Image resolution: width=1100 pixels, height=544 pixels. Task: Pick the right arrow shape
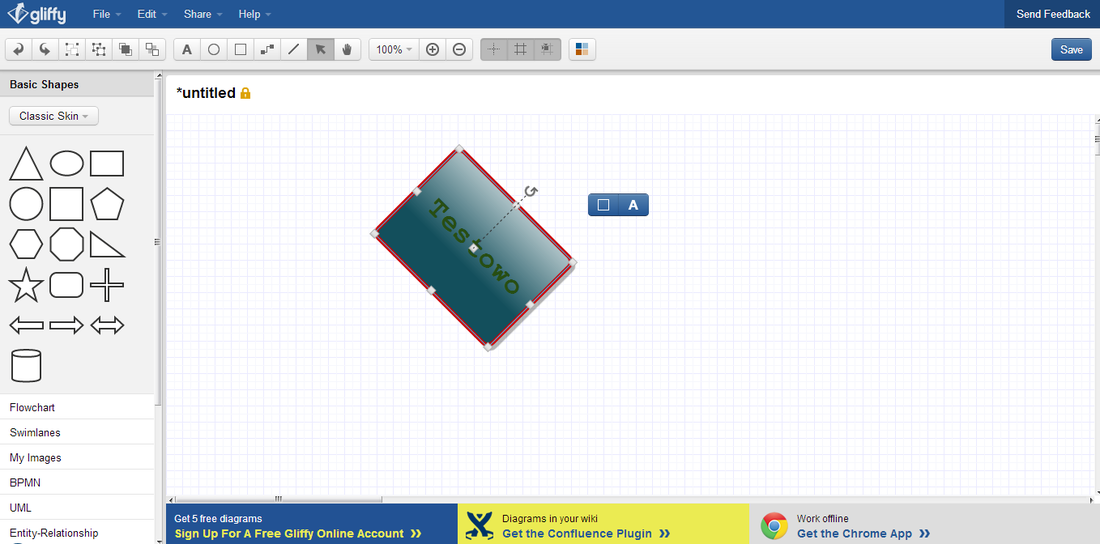(67, 325)
